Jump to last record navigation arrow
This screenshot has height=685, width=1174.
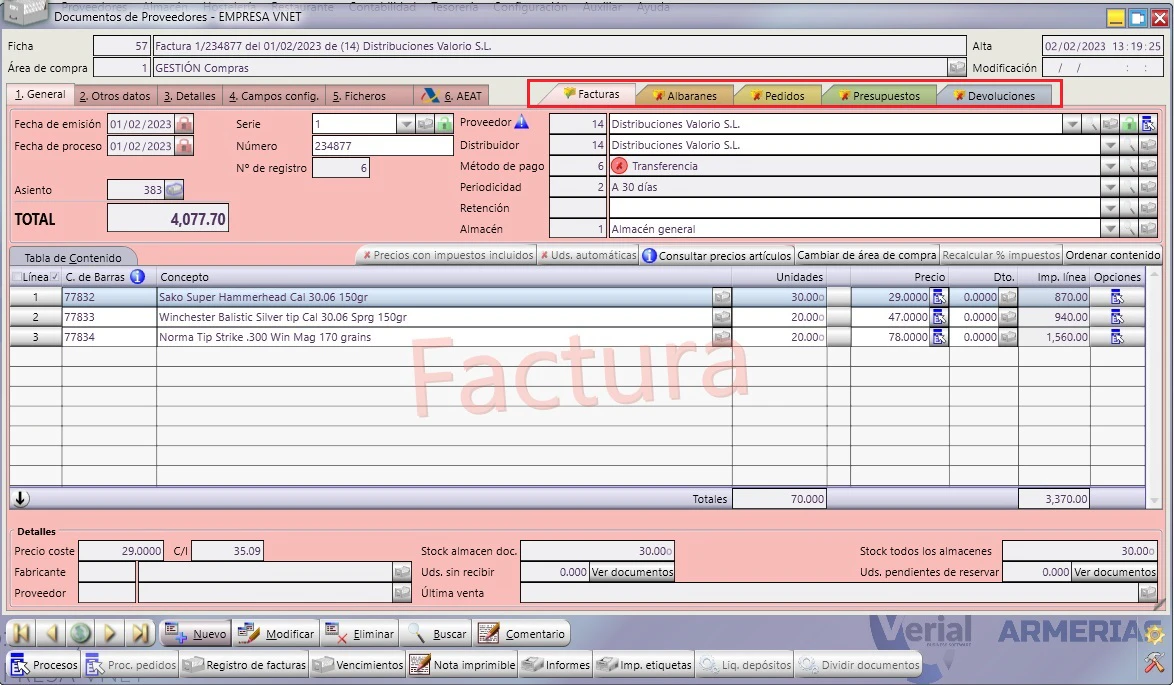tap(140, 633)
